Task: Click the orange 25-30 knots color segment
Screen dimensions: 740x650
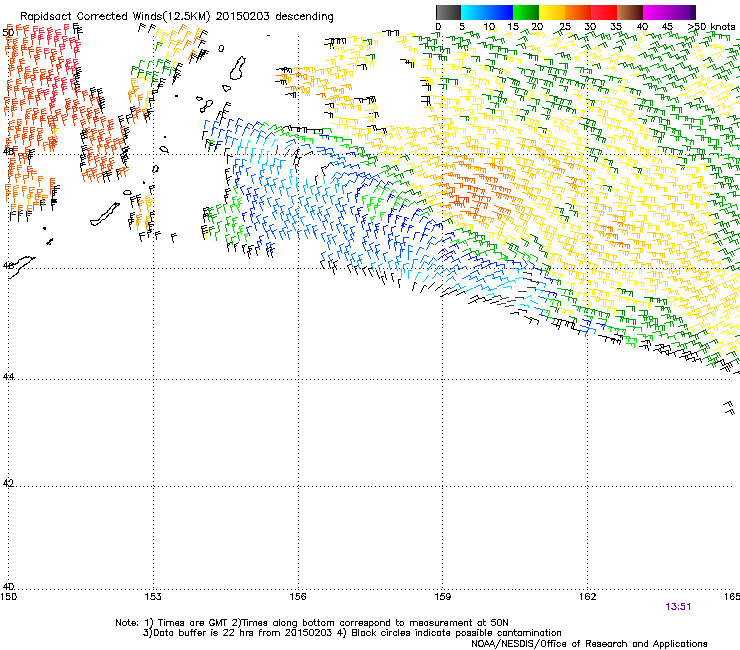Action: click(x=578, y=12)
